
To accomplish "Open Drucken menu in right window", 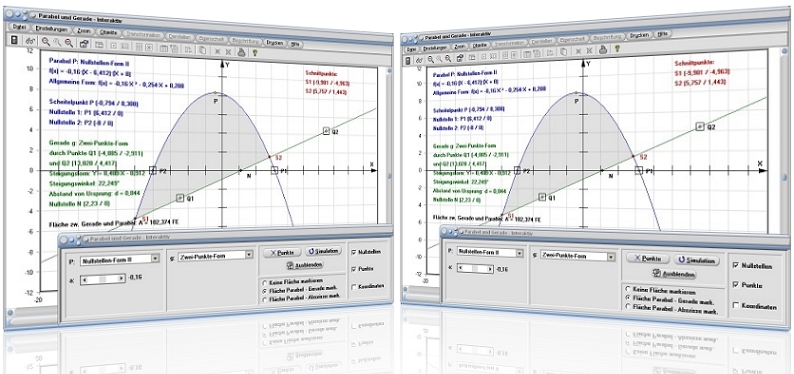I will pos(639,35).
